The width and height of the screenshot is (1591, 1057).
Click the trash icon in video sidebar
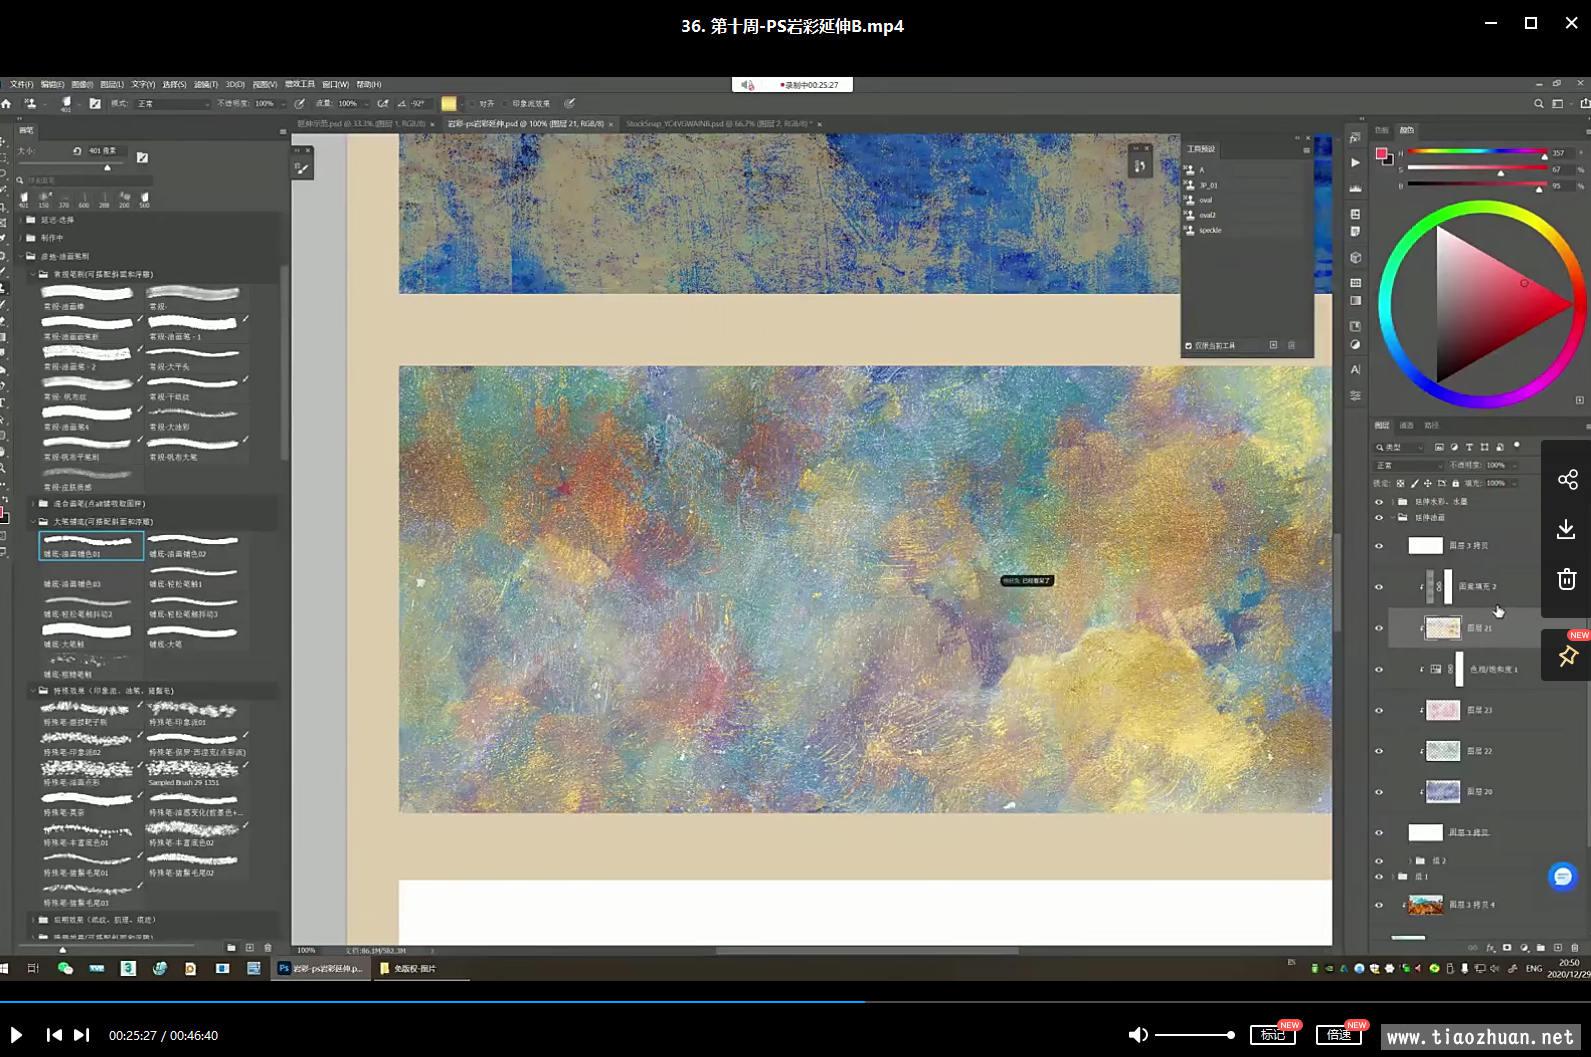pos(1566,579)
